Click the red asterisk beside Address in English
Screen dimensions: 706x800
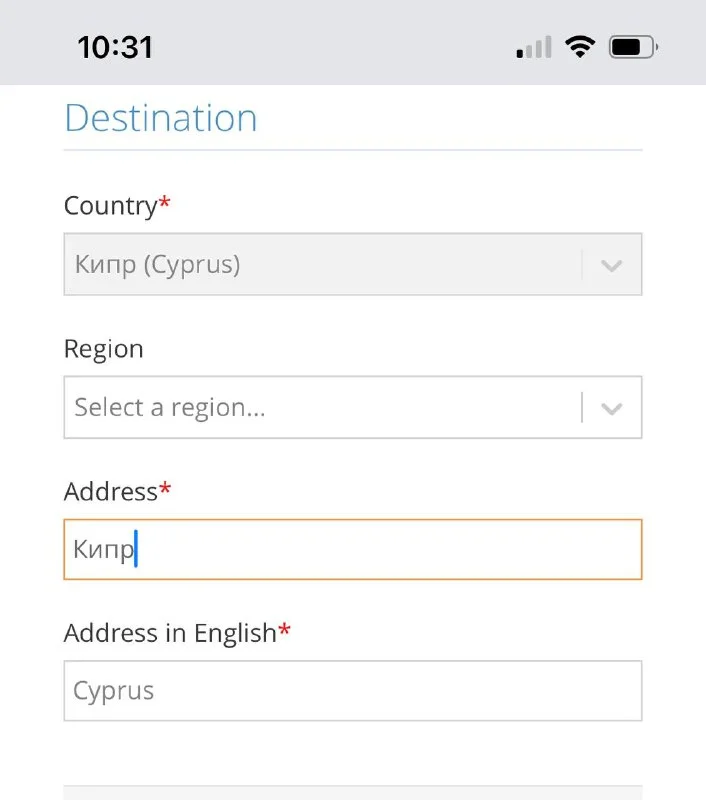click(285, 632)
